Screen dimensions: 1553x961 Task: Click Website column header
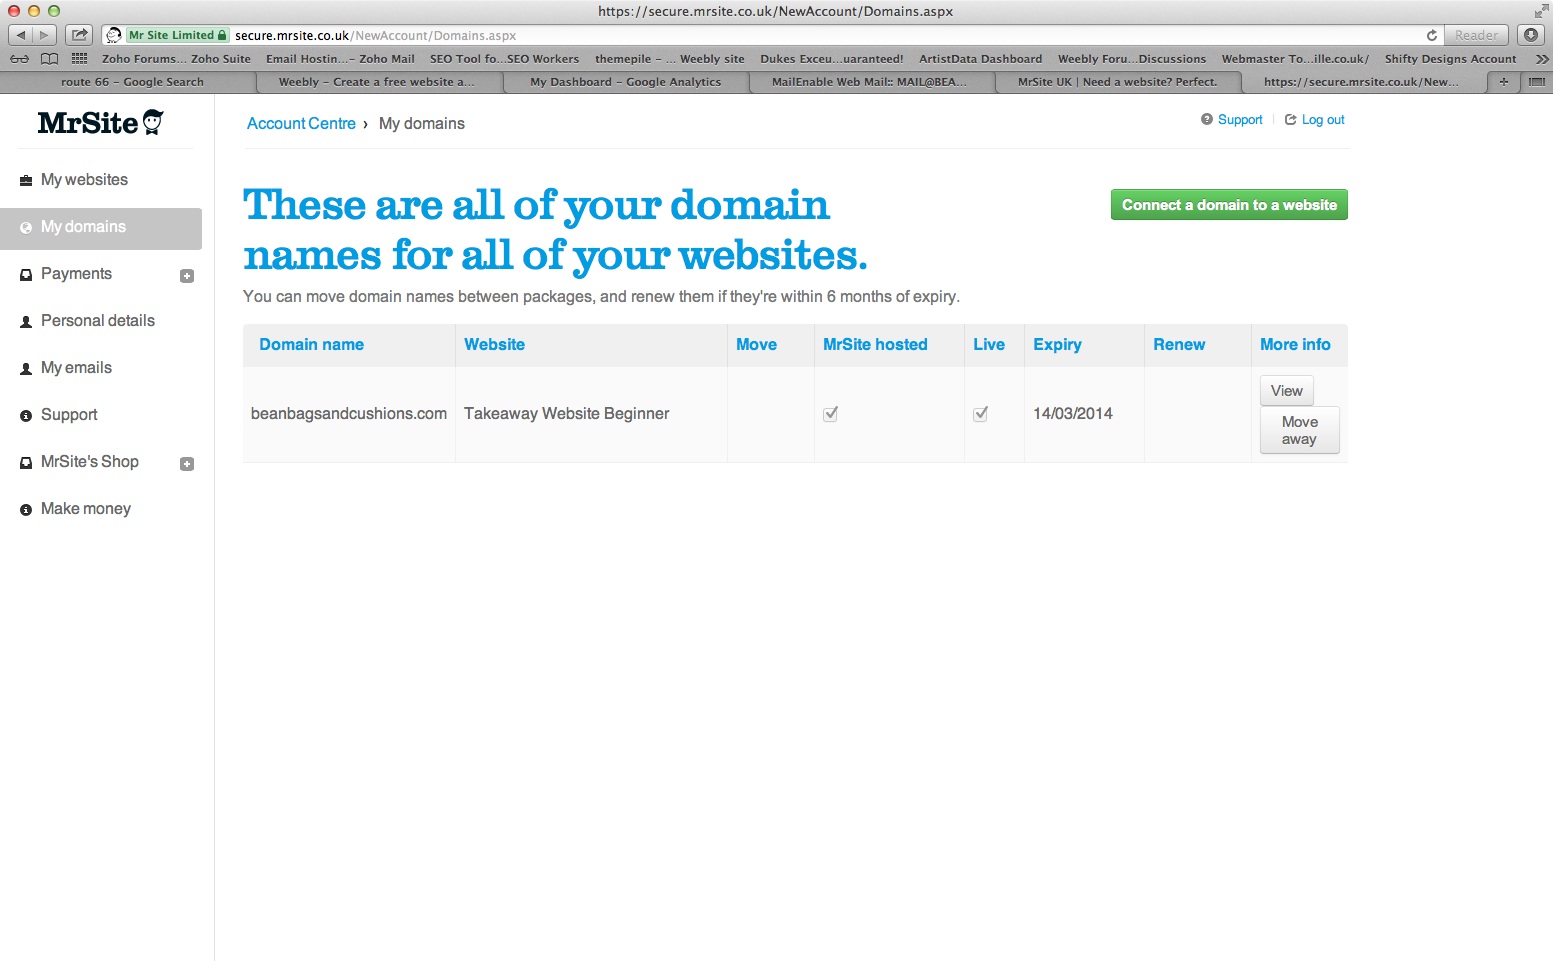pos(494,344)
